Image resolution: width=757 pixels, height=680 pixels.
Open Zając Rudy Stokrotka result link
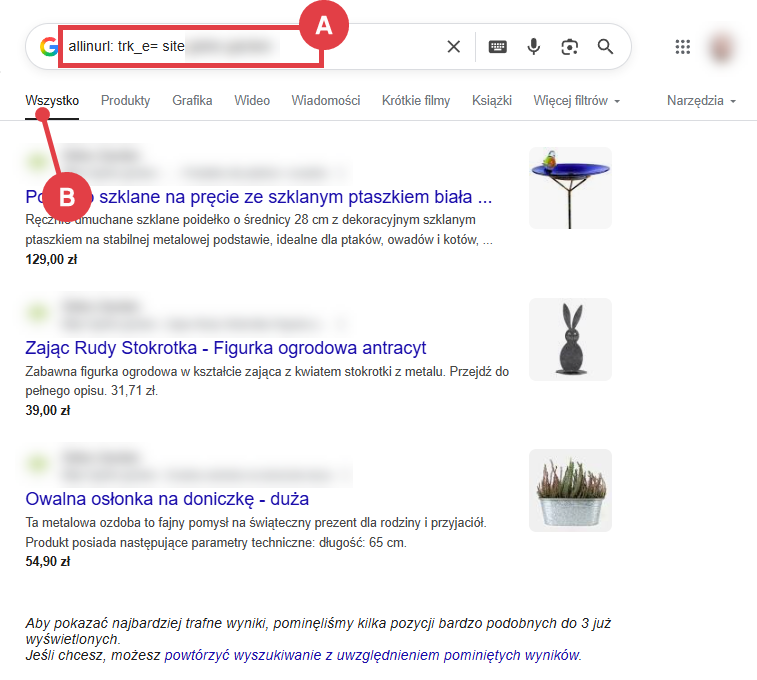click(225, 348)
